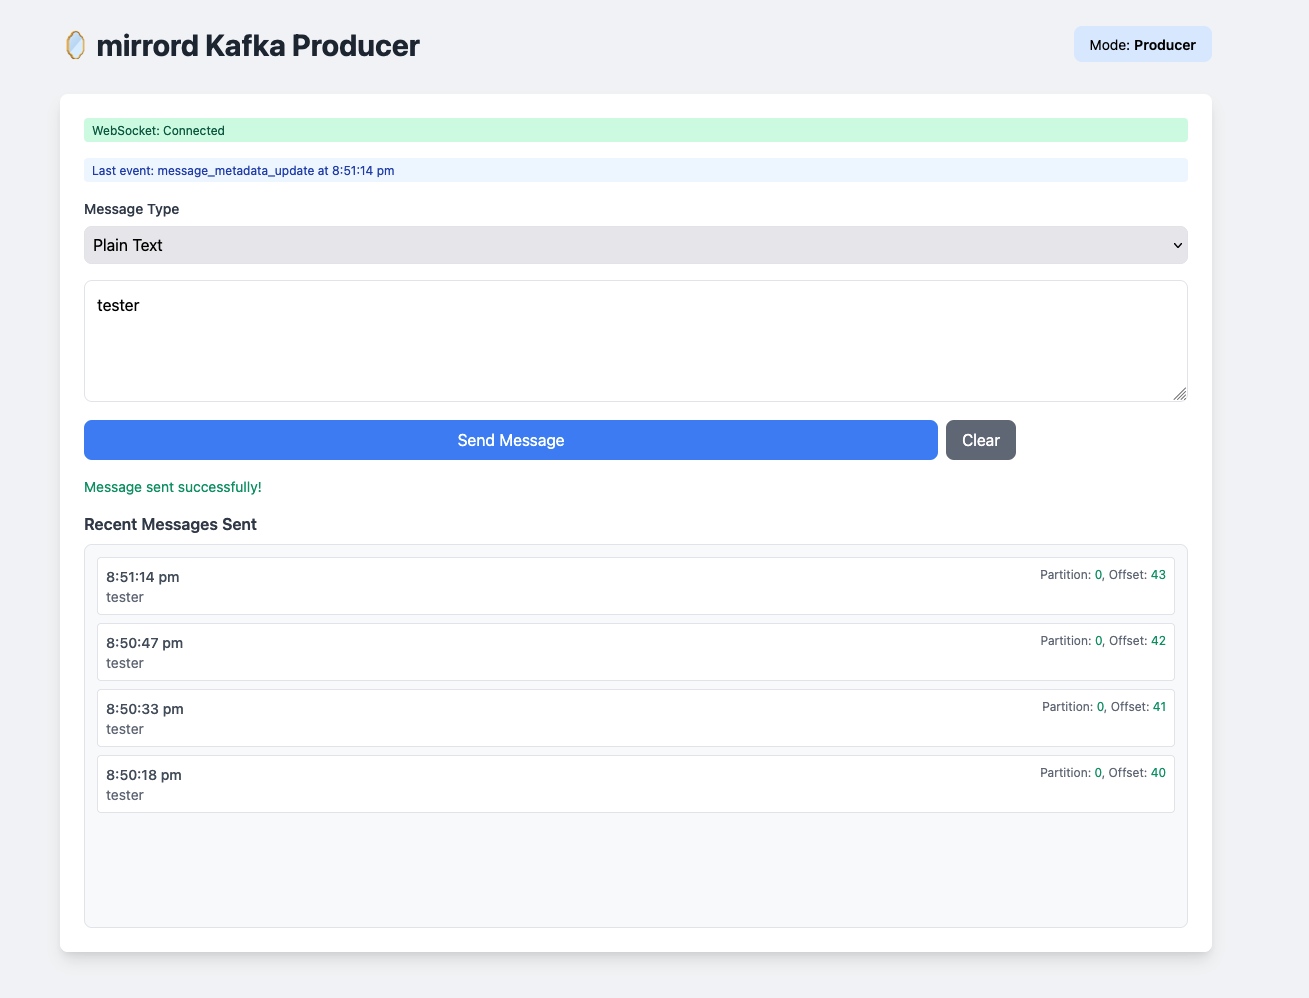Open the Message Type dropdown
Screen dimensions: 1309x998
coord(635,245)
